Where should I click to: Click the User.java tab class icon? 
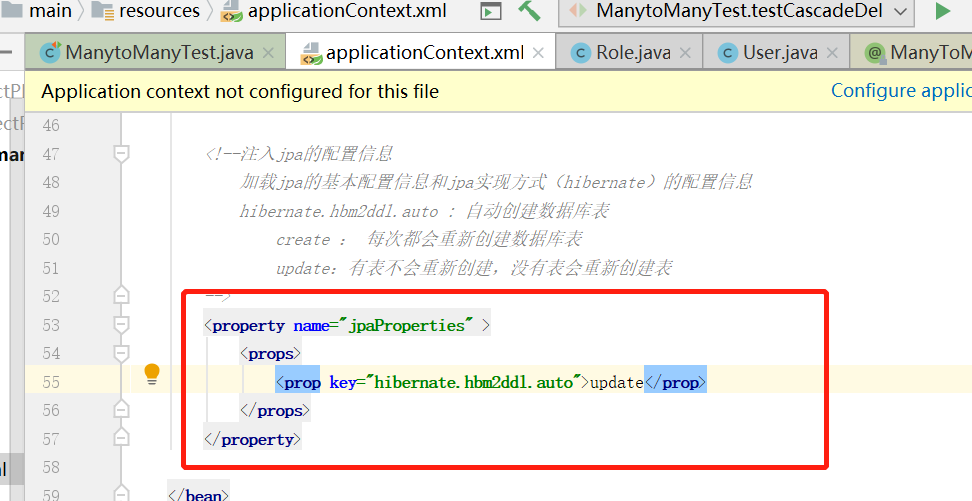[x=727, y=53]
